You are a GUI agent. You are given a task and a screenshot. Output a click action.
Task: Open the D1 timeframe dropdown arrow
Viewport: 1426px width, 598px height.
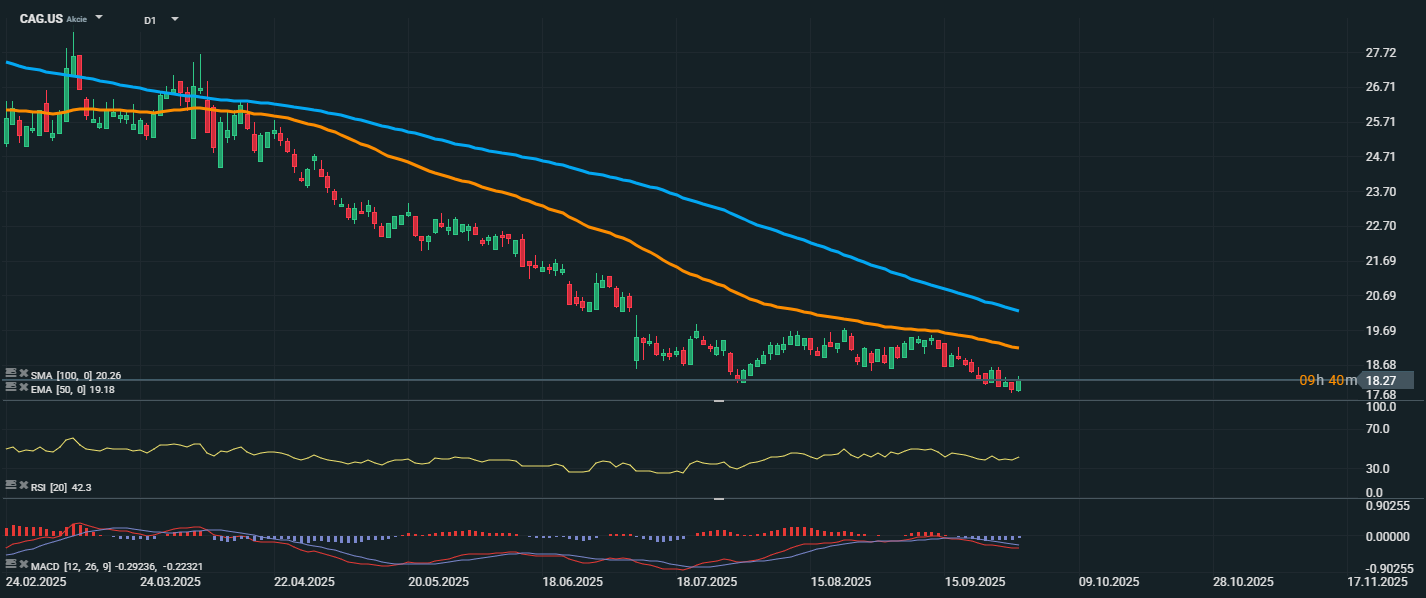click(175, 18)
